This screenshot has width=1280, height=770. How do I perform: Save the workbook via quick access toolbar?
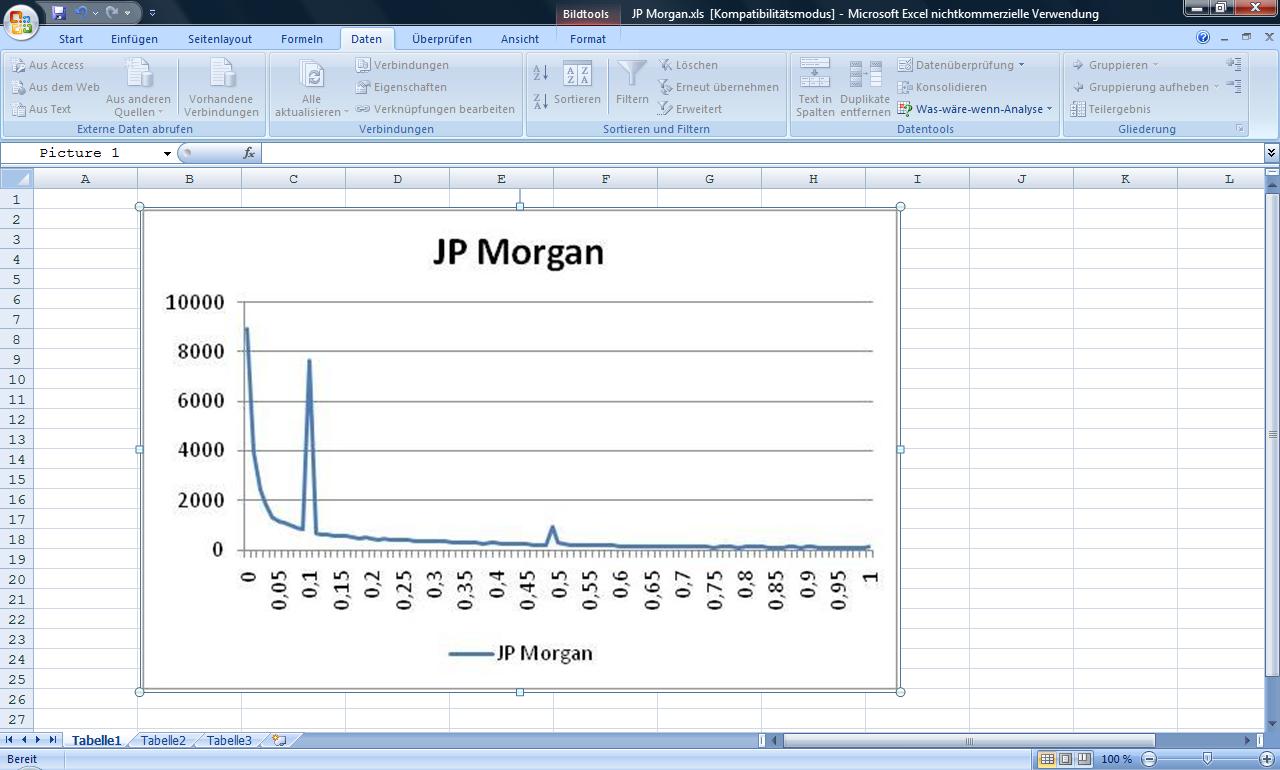click(58, 13)
